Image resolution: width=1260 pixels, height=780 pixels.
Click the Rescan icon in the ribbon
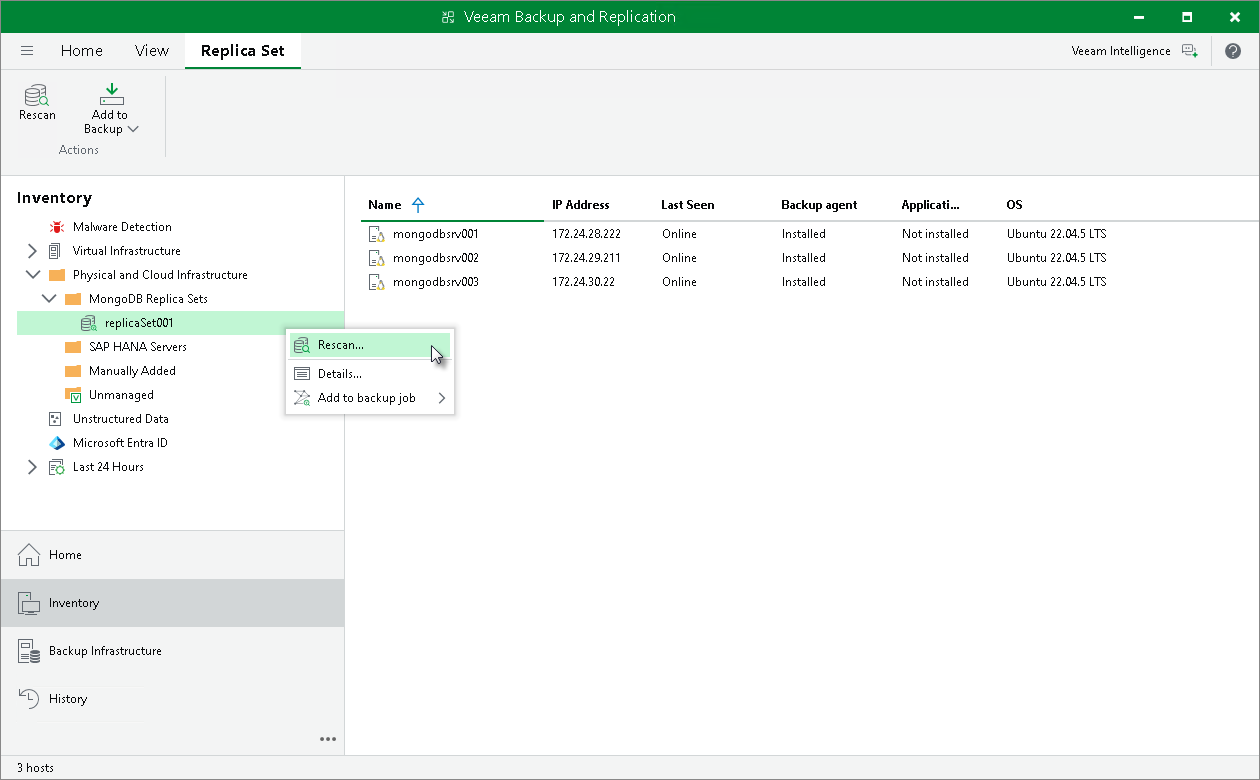click(x=37, y=105)
